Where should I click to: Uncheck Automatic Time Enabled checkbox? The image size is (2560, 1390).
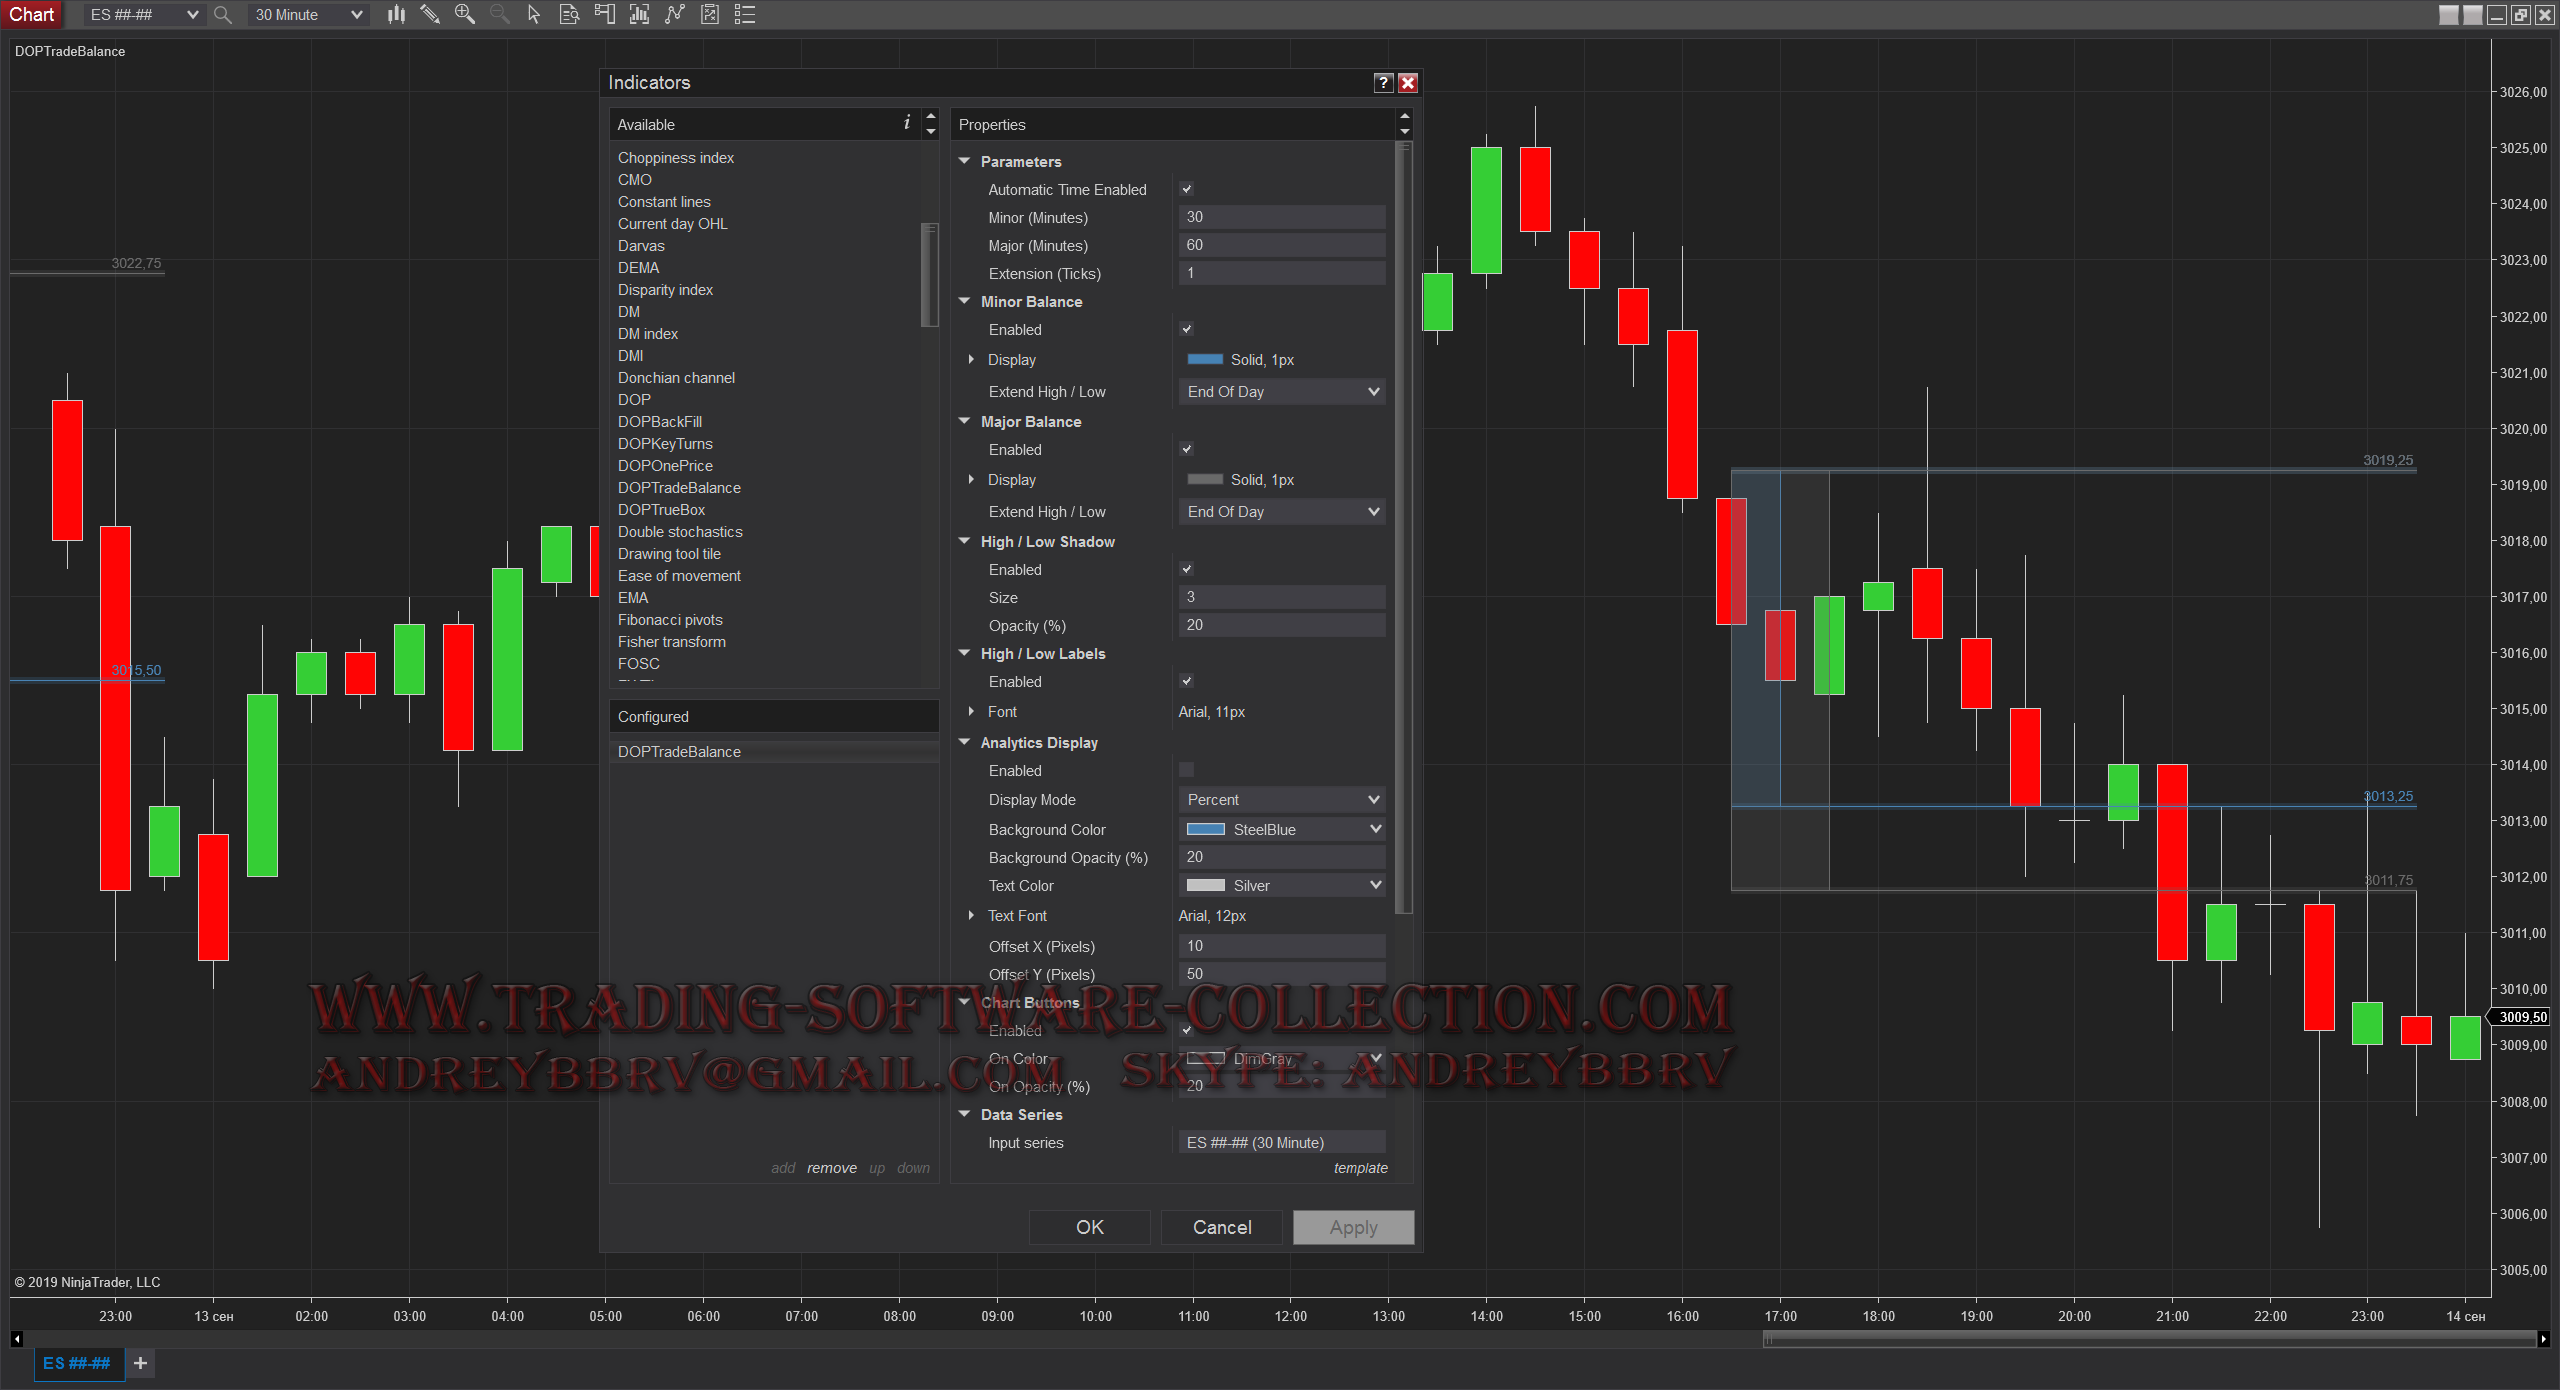click(x=1187, y=189)
